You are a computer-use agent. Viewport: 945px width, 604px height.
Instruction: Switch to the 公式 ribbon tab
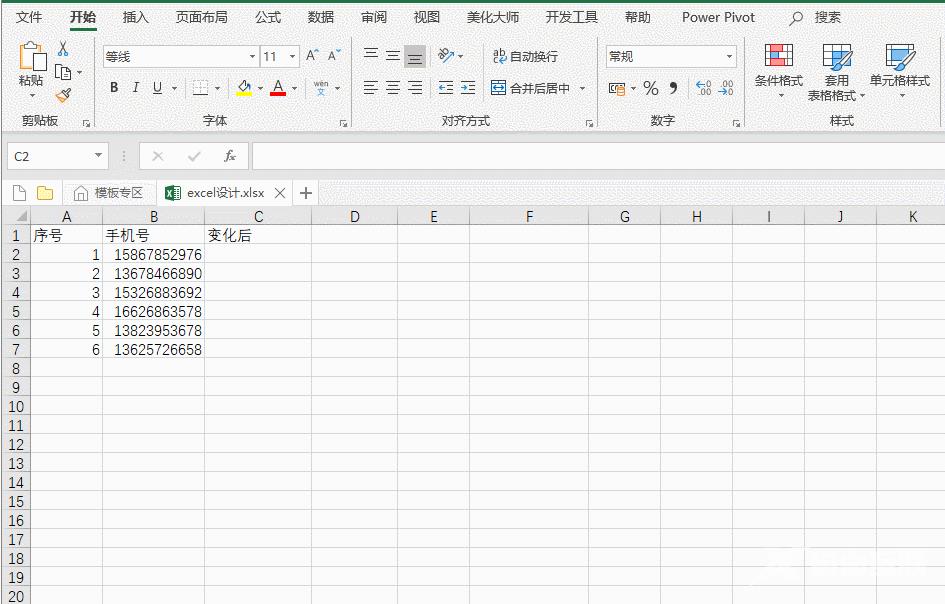[x=267, y=17]
